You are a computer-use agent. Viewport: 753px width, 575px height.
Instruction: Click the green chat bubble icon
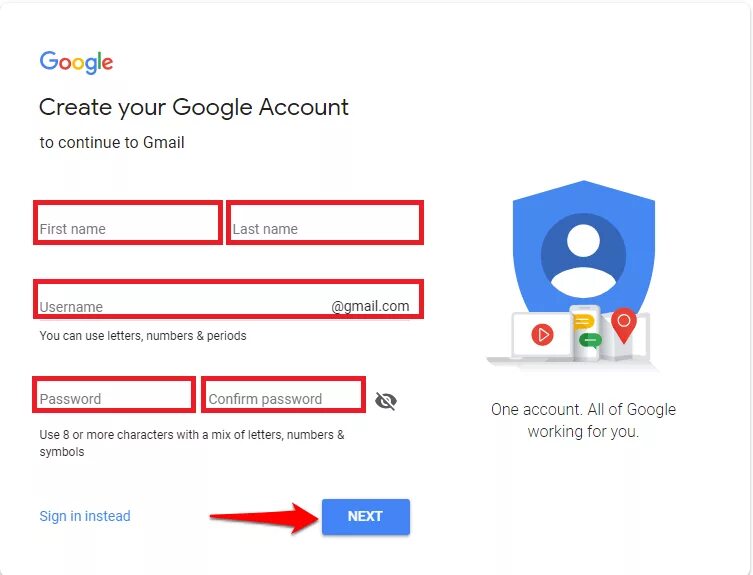pyautogui.click(x=590, y=340)
